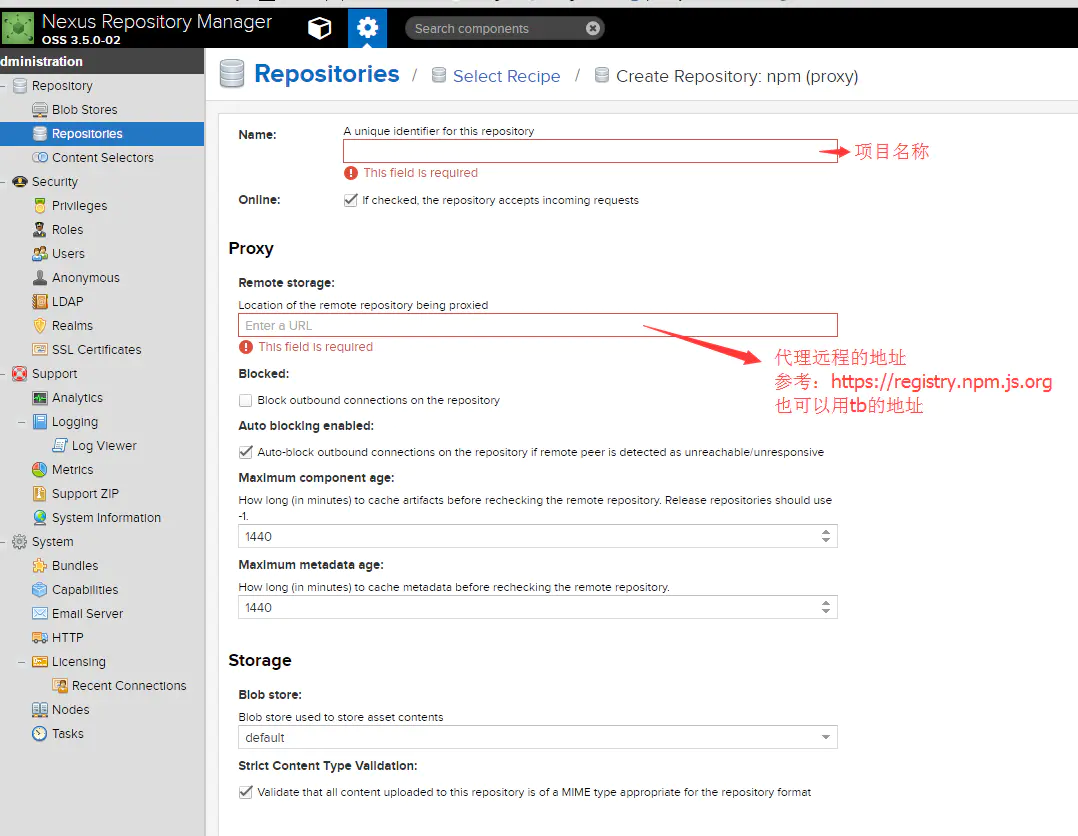Collapse the Support tree section
The image size is (1078, 836).
click(x=3, y=374)
